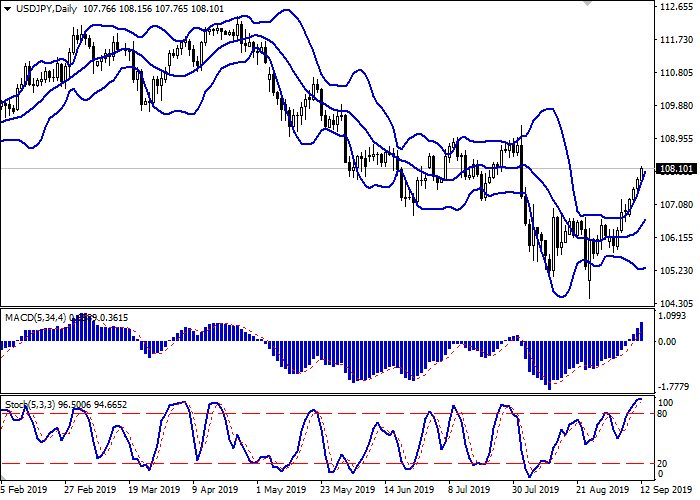Click the current price tag 108.101
The width and height of the screenshot is (700, 500).
(675, 169)
